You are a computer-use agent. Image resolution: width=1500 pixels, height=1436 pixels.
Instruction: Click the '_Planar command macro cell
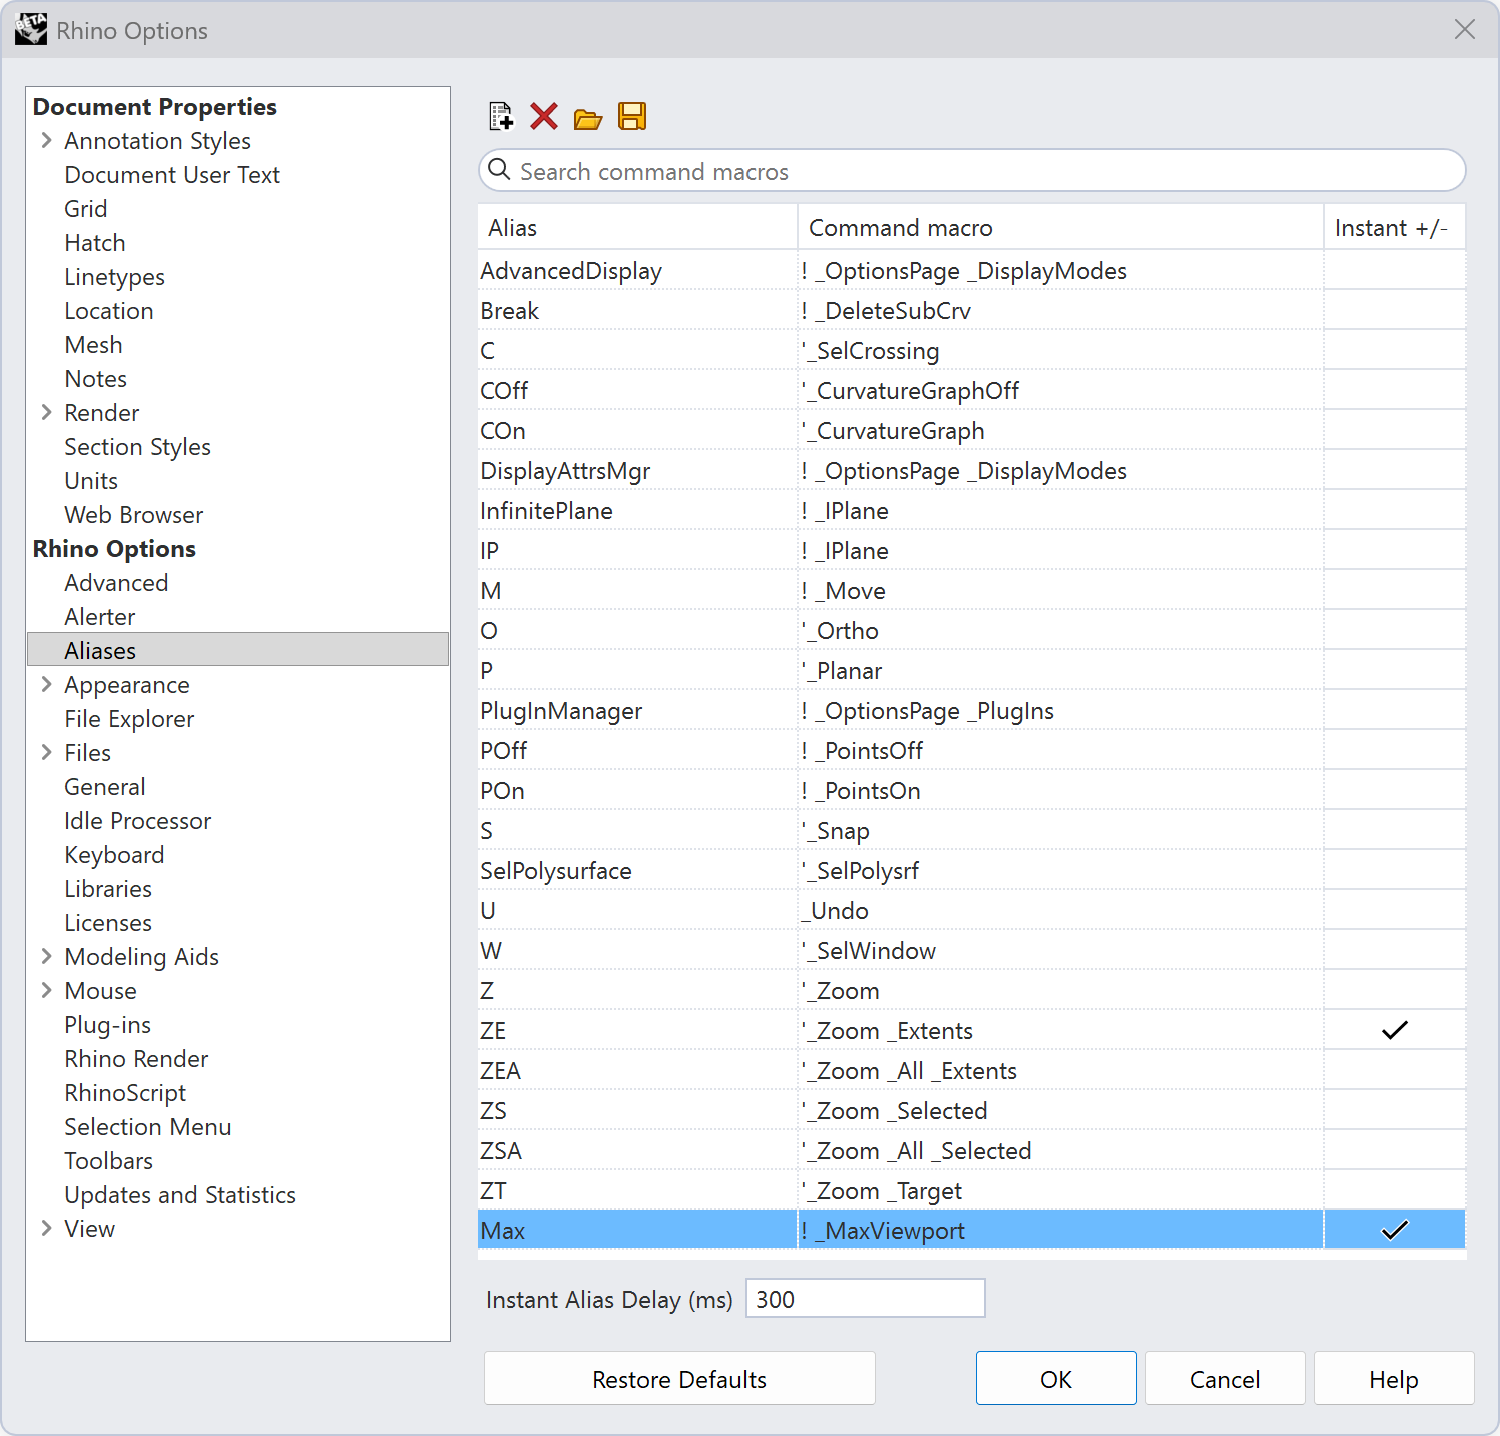1061,670
